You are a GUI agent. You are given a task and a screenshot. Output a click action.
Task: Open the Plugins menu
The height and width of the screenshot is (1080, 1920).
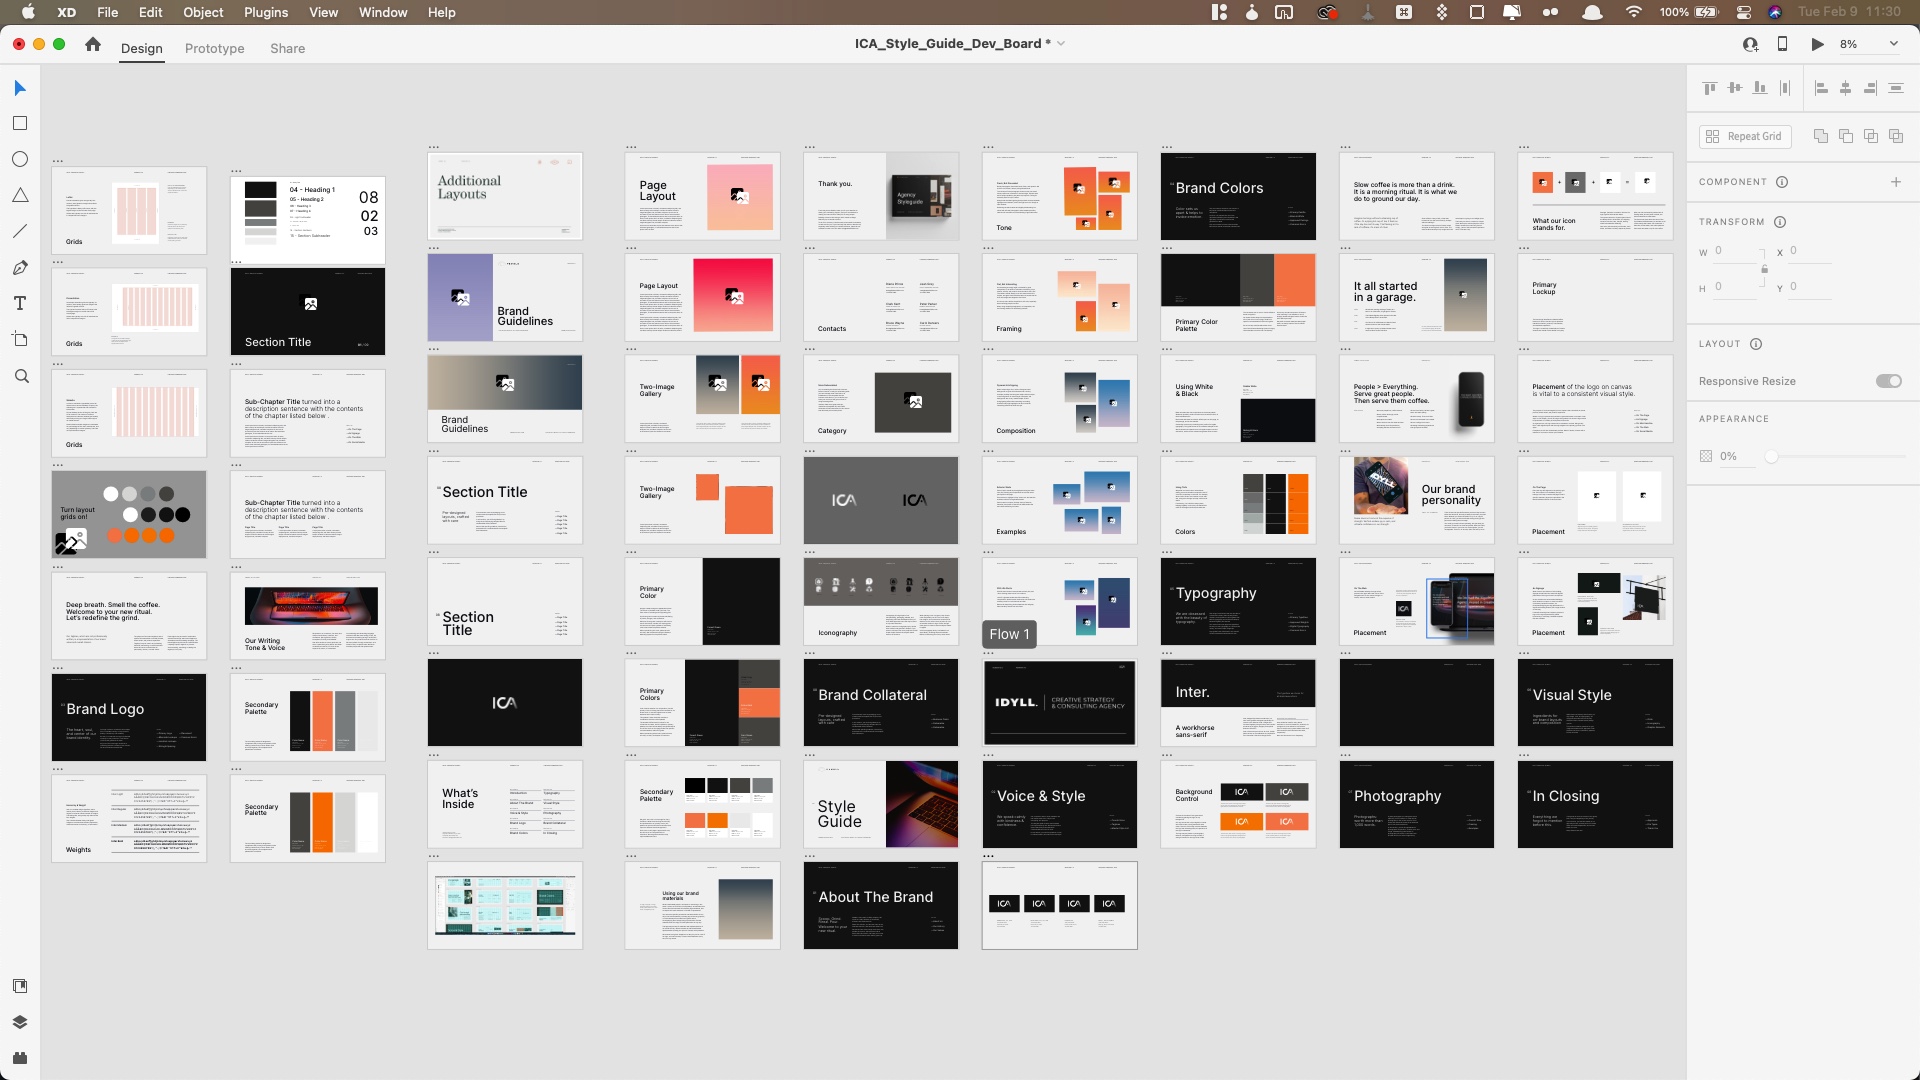pos(265,12)
